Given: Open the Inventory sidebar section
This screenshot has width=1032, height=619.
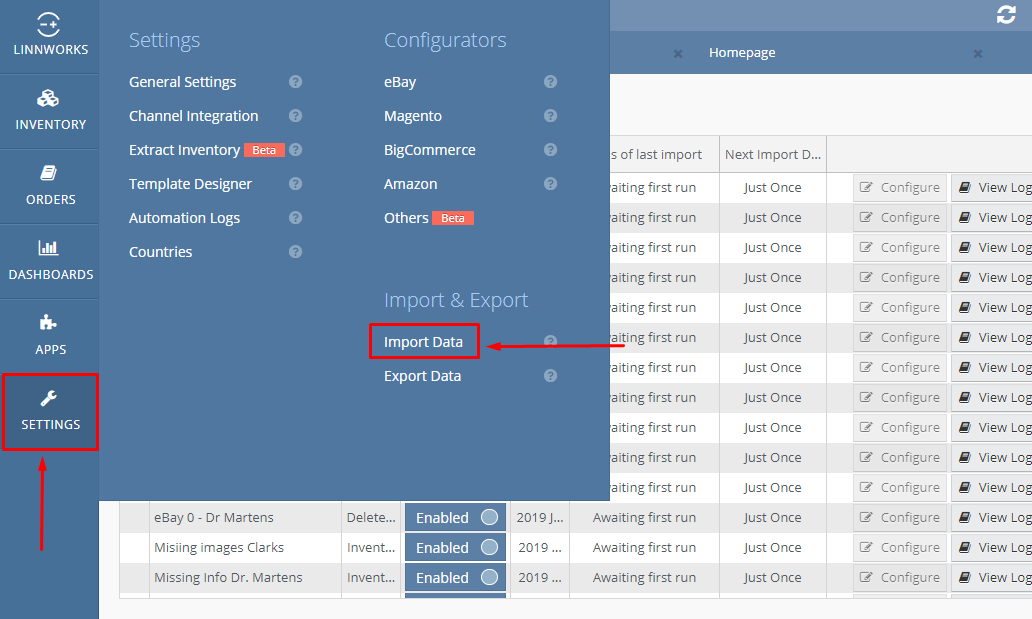Looking at the screenshot, I should [49, 111].
